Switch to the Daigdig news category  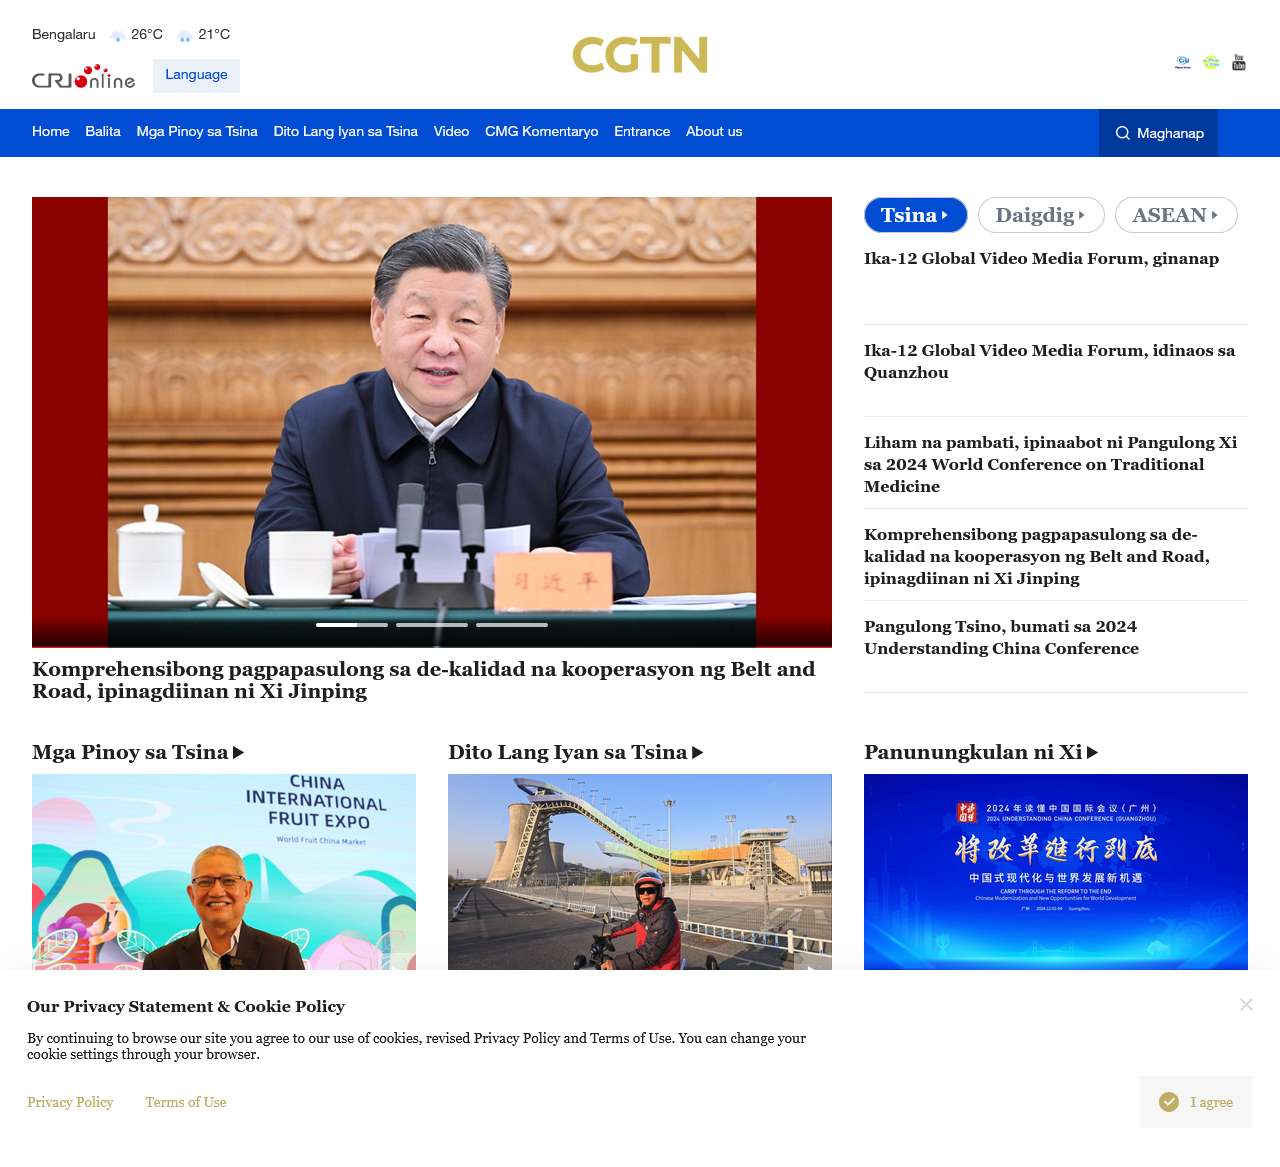(x=1040, y=215)
